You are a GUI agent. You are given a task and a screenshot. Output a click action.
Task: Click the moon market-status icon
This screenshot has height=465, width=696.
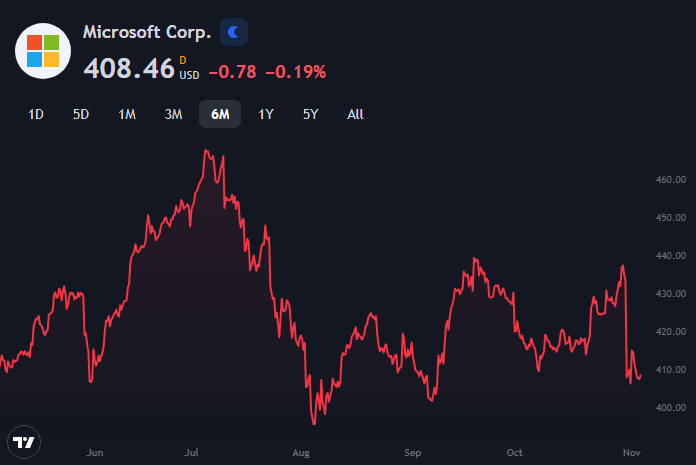(234, 32)
